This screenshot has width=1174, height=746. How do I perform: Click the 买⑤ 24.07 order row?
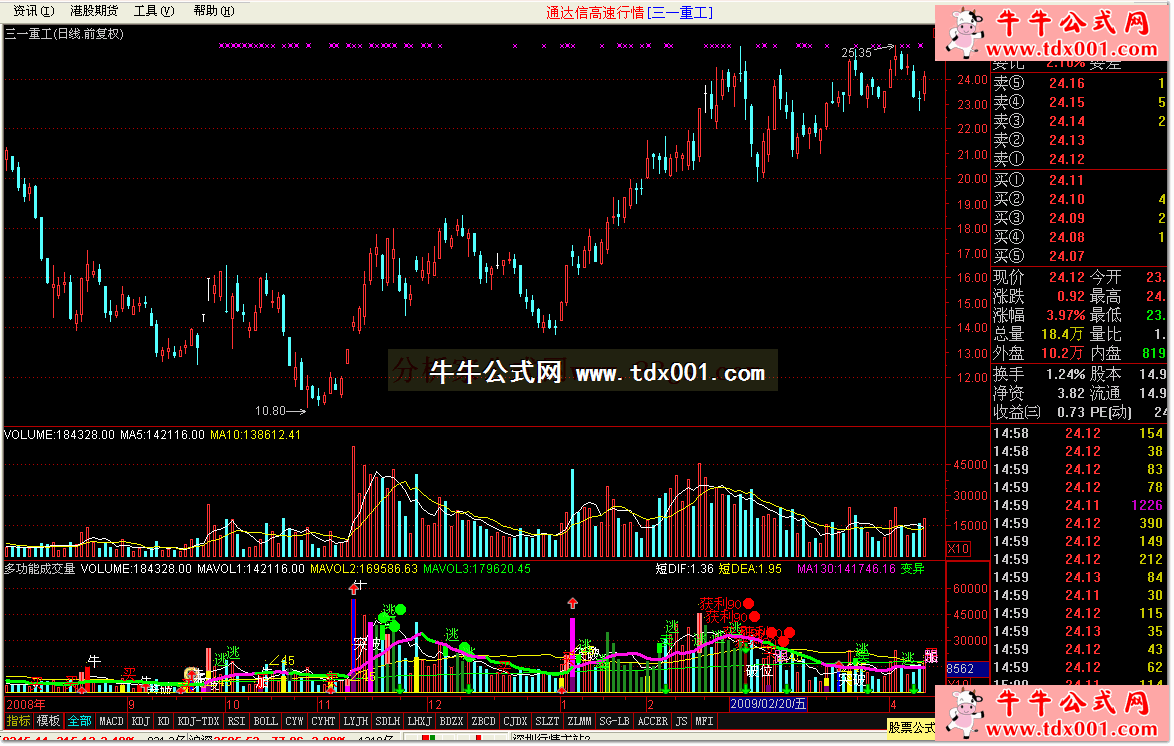click(1079, 256)
